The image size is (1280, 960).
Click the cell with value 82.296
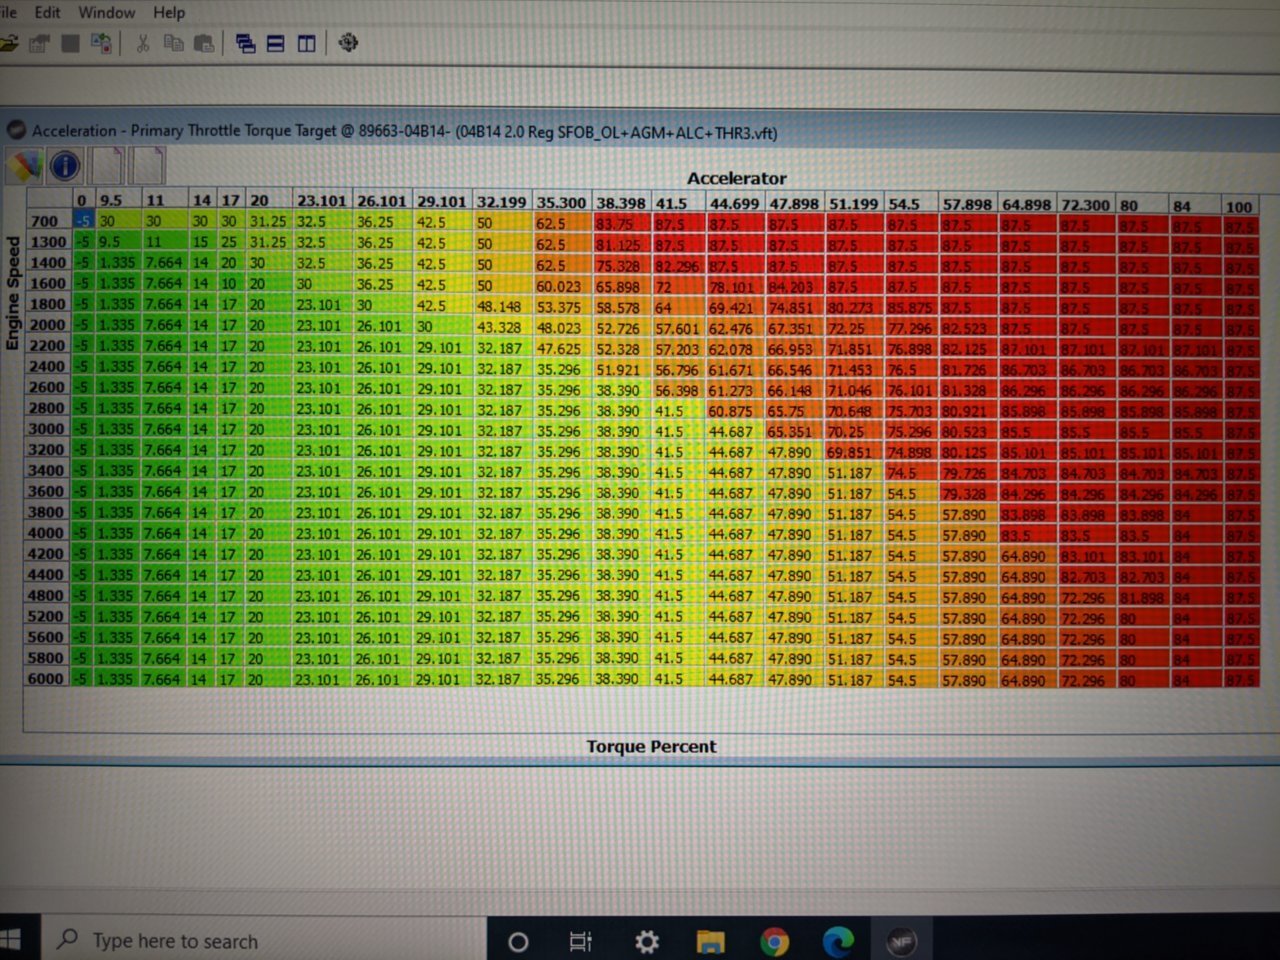[678, 266]
